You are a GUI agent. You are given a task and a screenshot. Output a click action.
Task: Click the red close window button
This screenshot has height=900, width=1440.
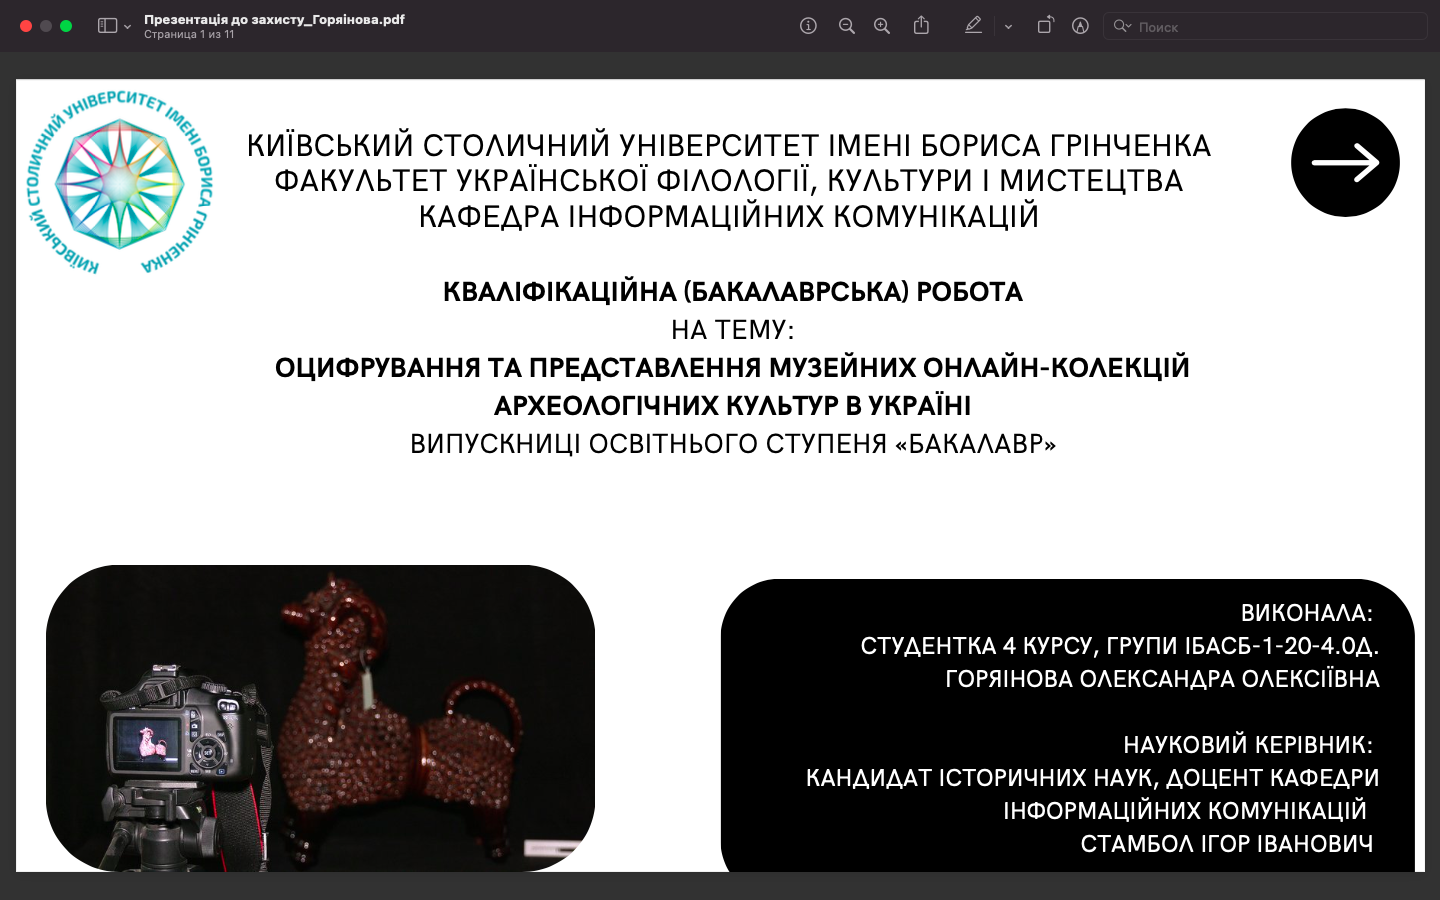click(26, 26)
